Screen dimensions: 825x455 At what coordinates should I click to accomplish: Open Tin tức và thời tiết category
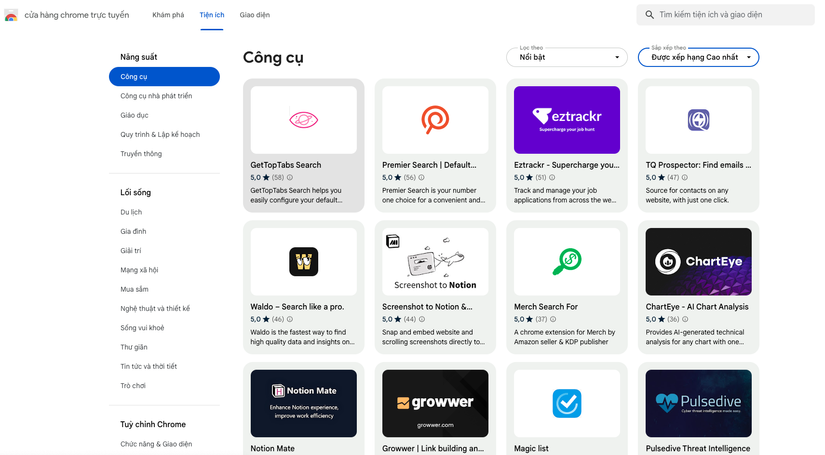click(x=148, y=367)
